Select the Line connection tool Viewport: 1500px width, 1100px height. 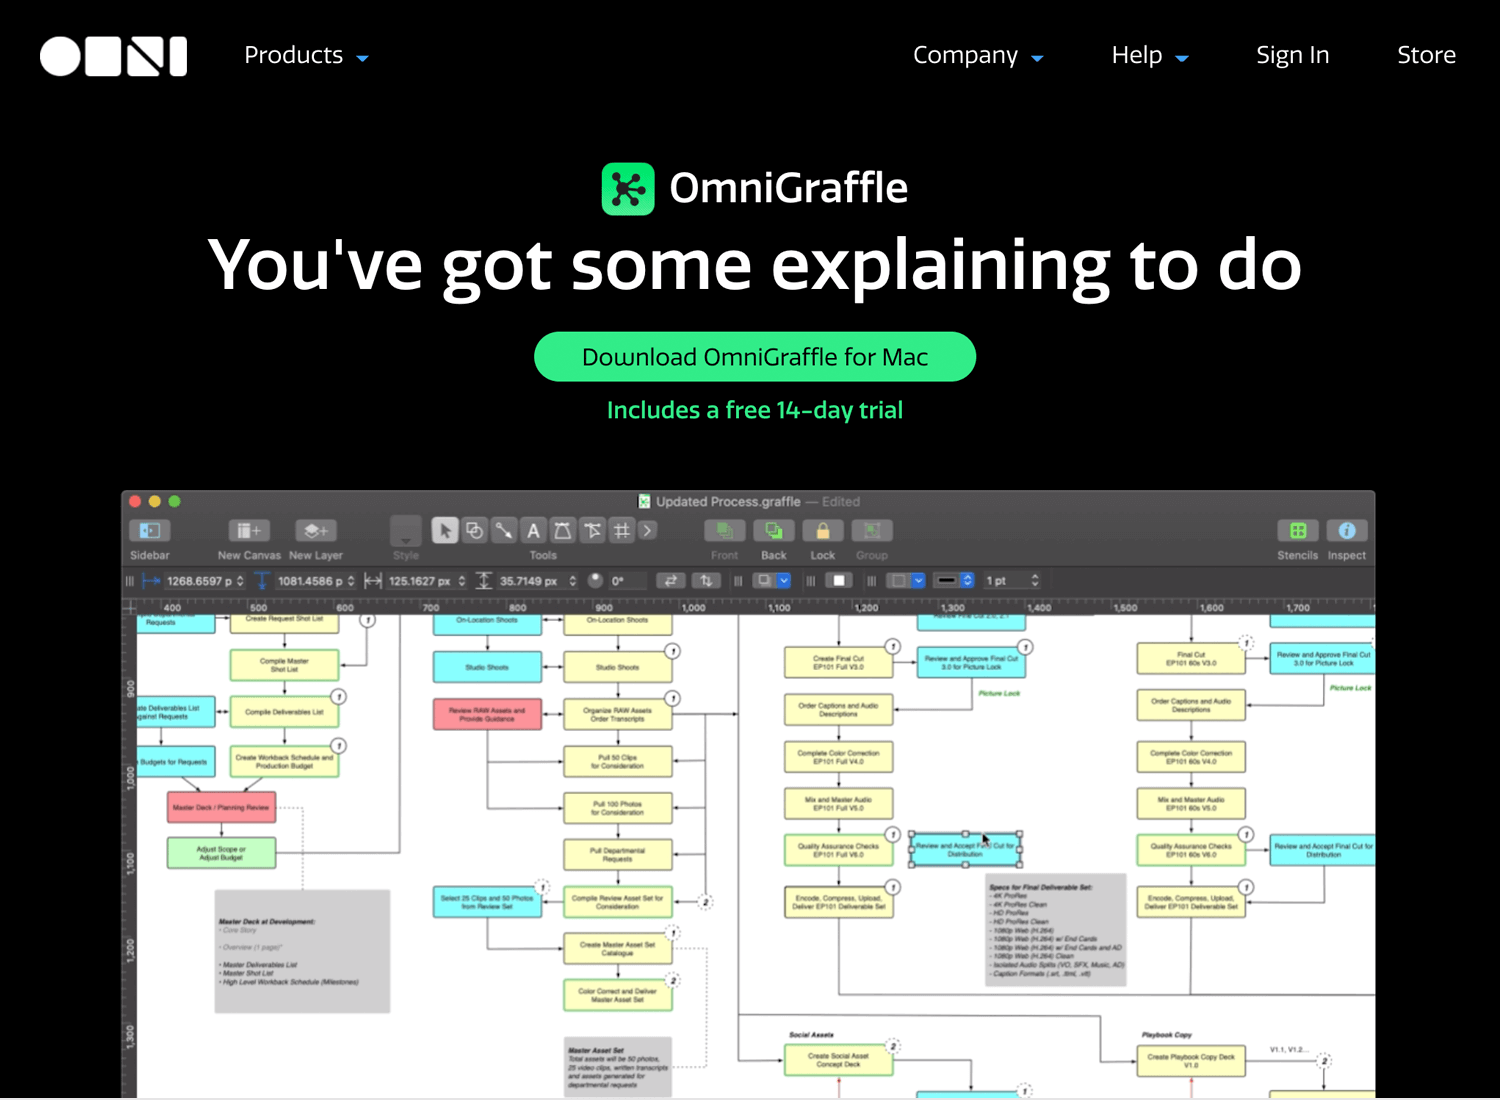click(504, 531)
